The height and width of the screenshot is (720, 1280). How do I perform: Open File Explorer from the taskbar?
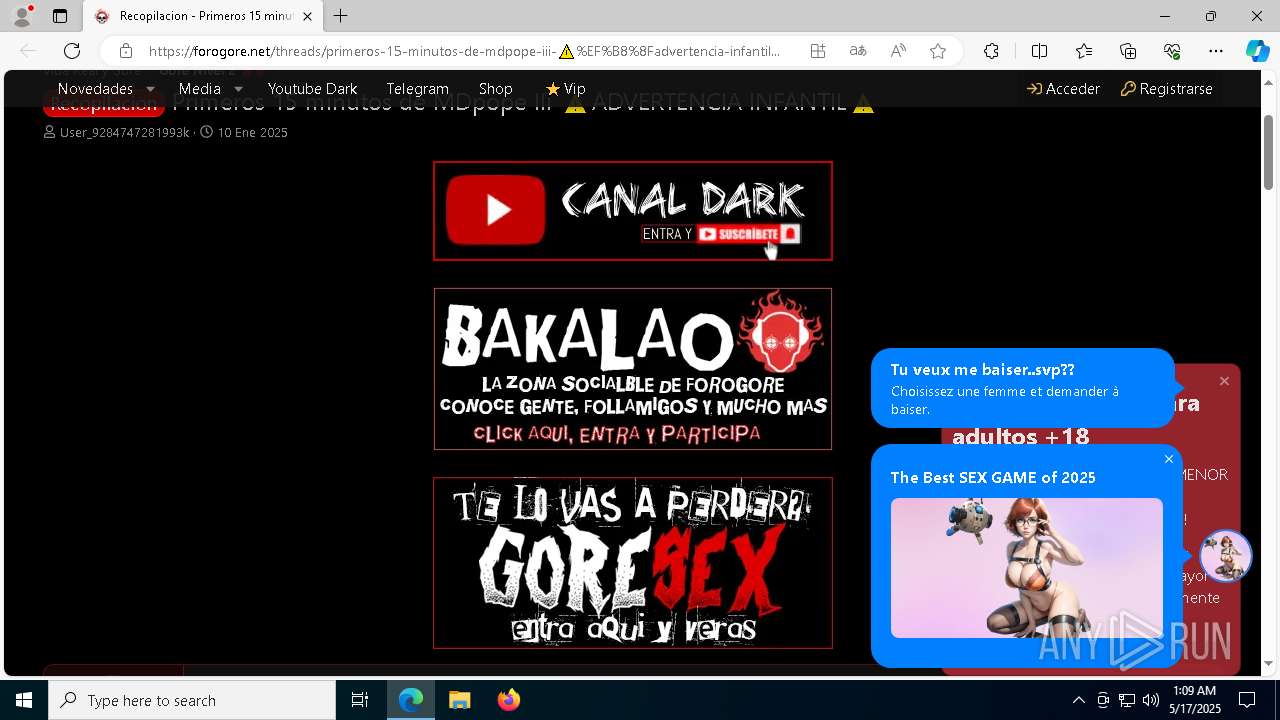(x=459, y=700)
